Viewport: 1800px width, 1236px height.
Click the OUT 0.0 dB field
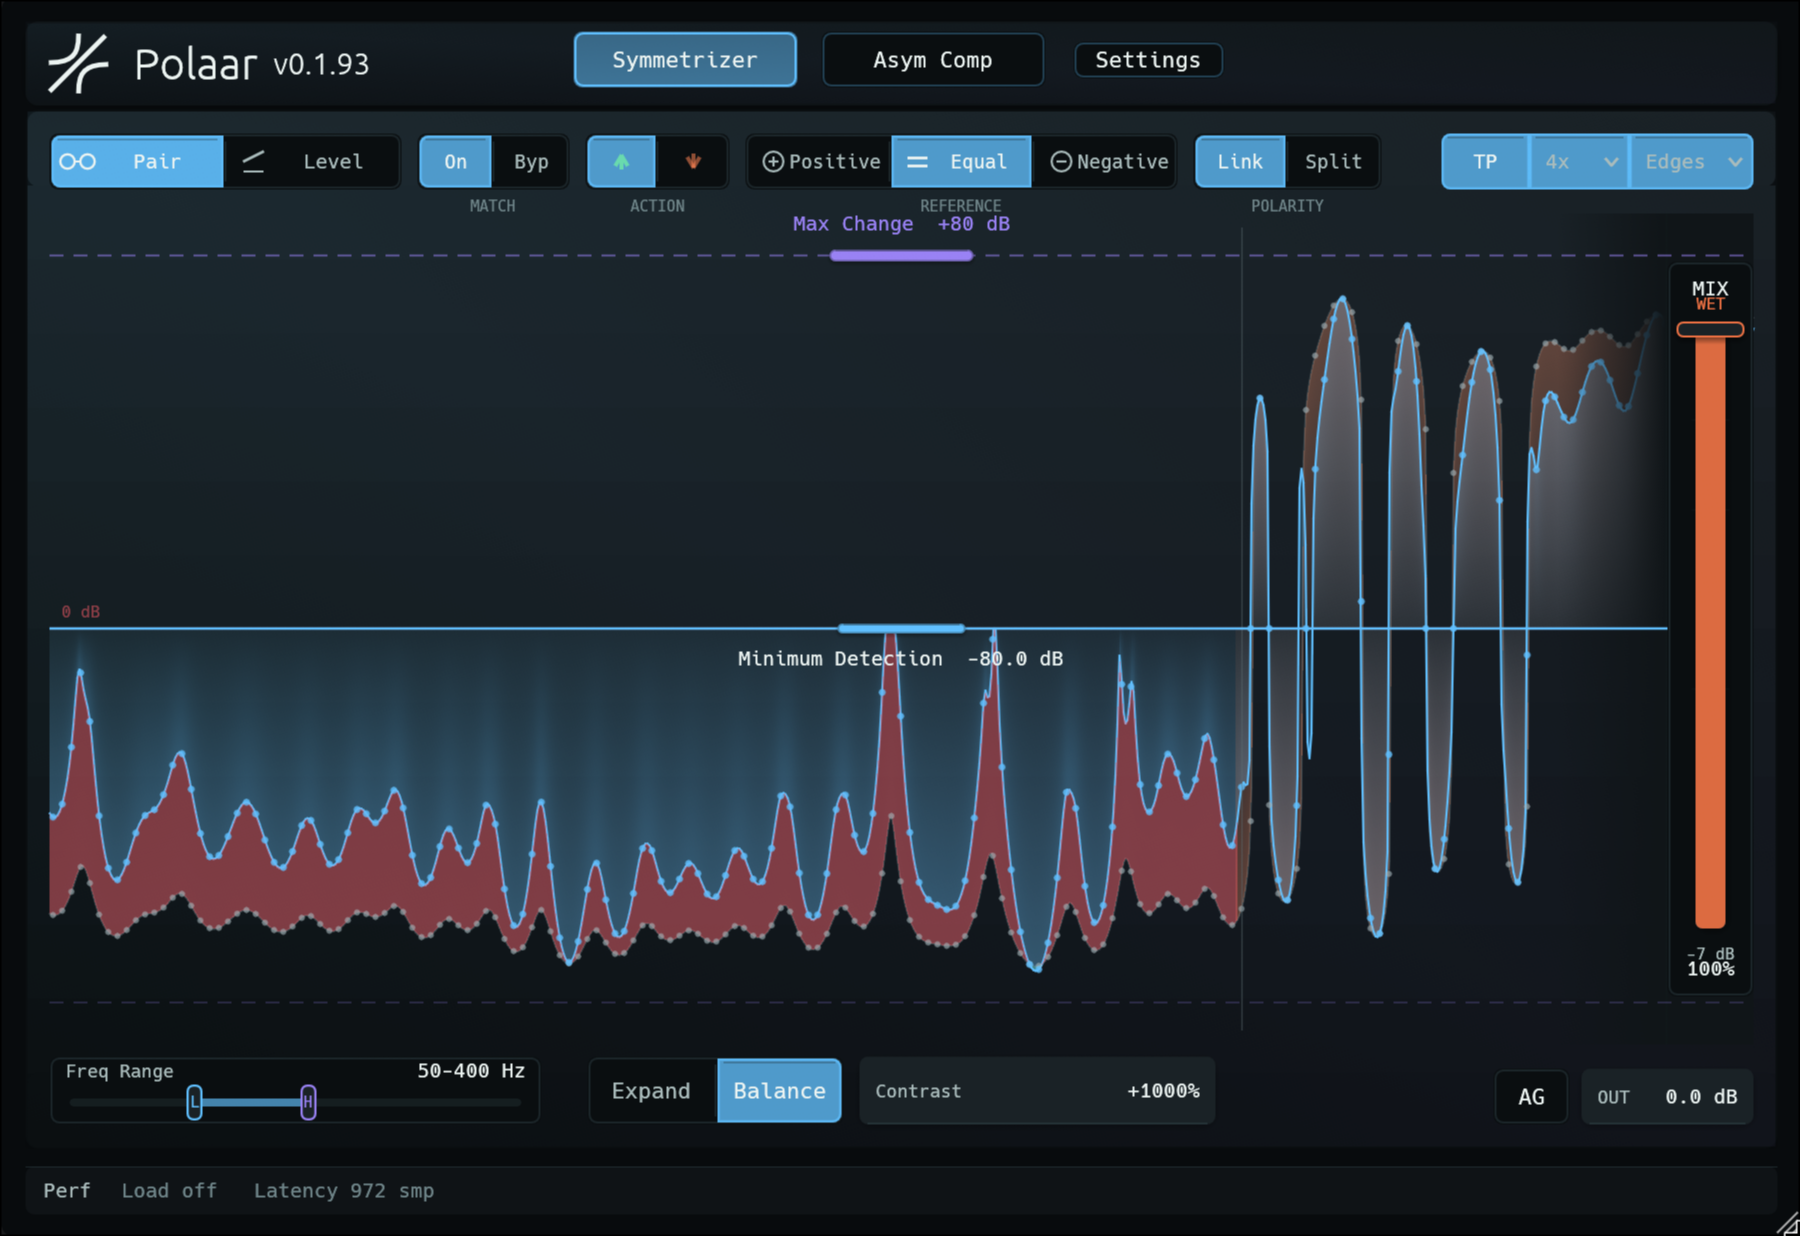coord(1667,1097)
